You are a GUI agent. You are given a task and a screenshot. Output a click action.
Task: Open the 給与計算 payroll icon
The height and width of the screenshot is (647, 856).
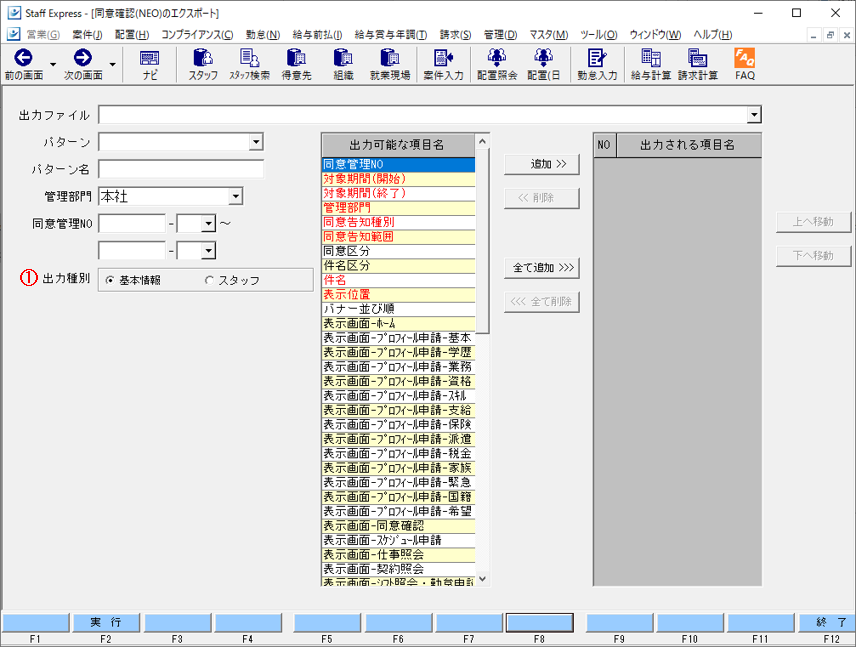pos(651,64)
